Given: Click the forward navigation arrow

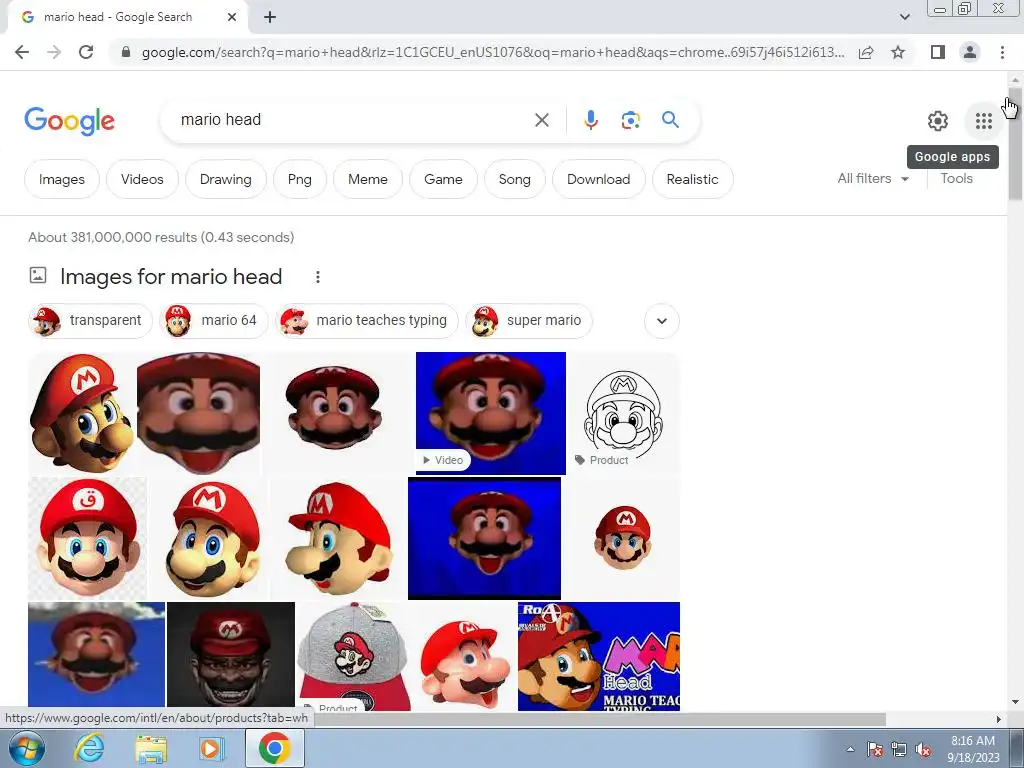Looking at the screenshot, I should pyautogui.click(x=54, y=52).
